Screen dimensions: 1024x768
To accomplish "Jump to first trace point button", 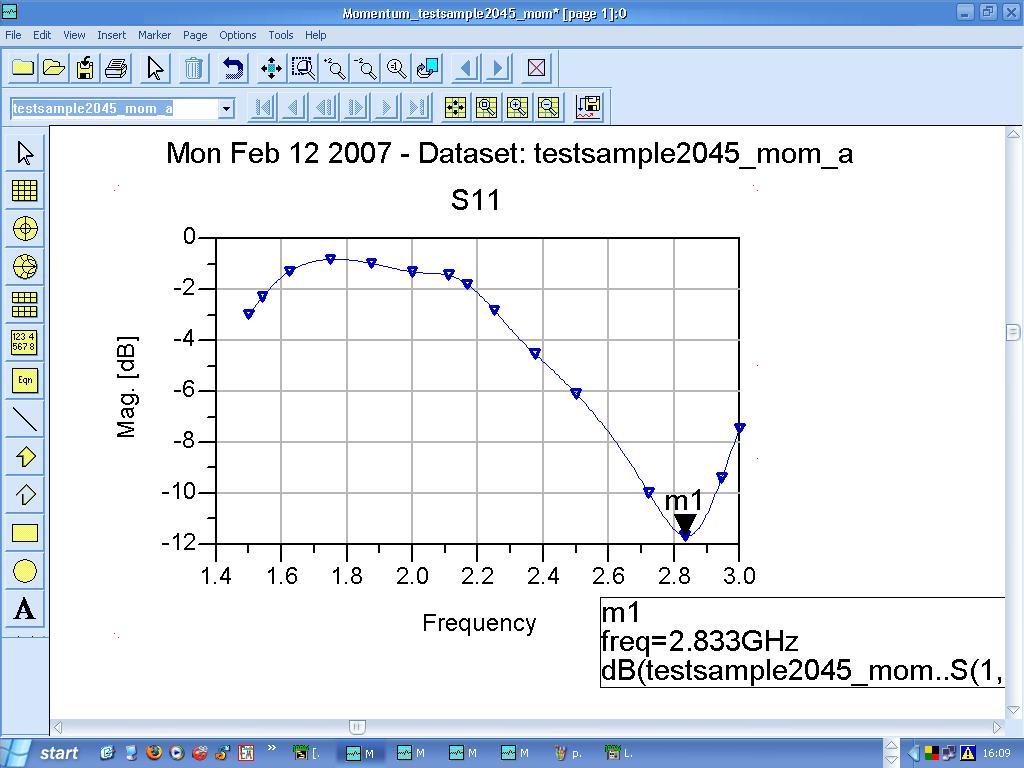I will (263, 107).
